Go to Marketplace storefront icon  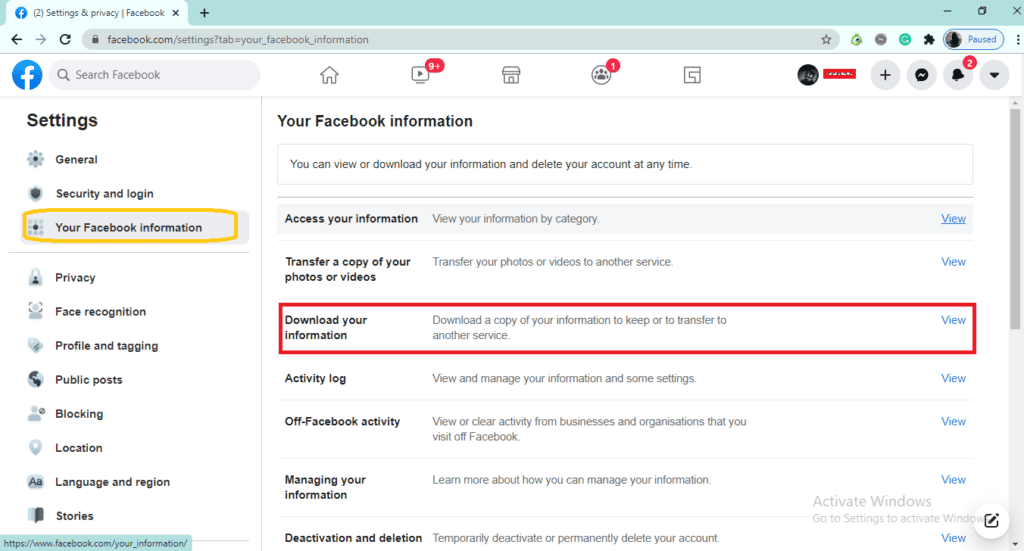coord(510,75)
